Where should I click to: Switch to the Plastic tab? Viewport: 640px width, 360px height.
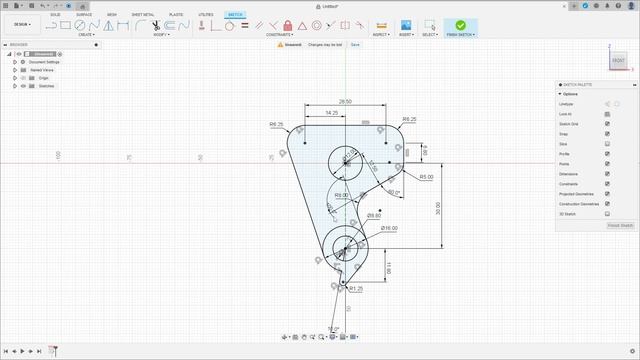coord(176,15)
